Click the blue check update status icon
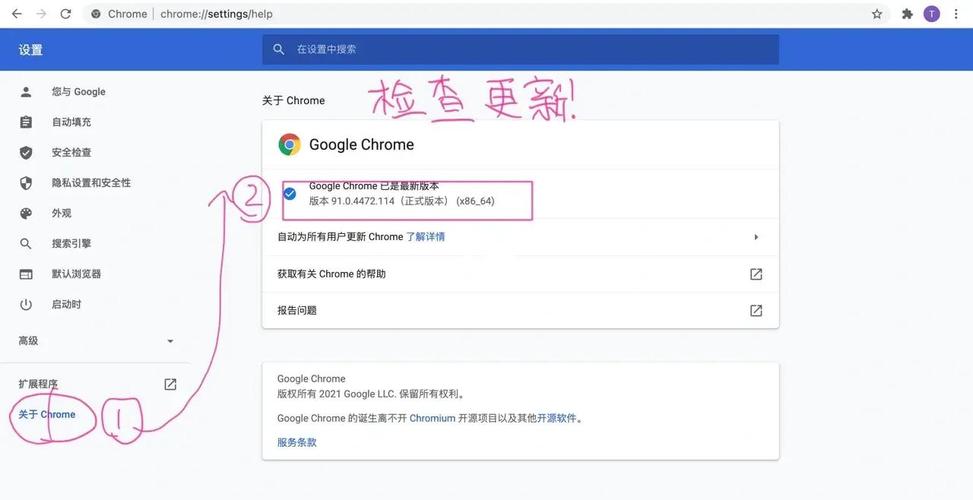973x500 pixels. pyautogui.click(x=290, y=194)
